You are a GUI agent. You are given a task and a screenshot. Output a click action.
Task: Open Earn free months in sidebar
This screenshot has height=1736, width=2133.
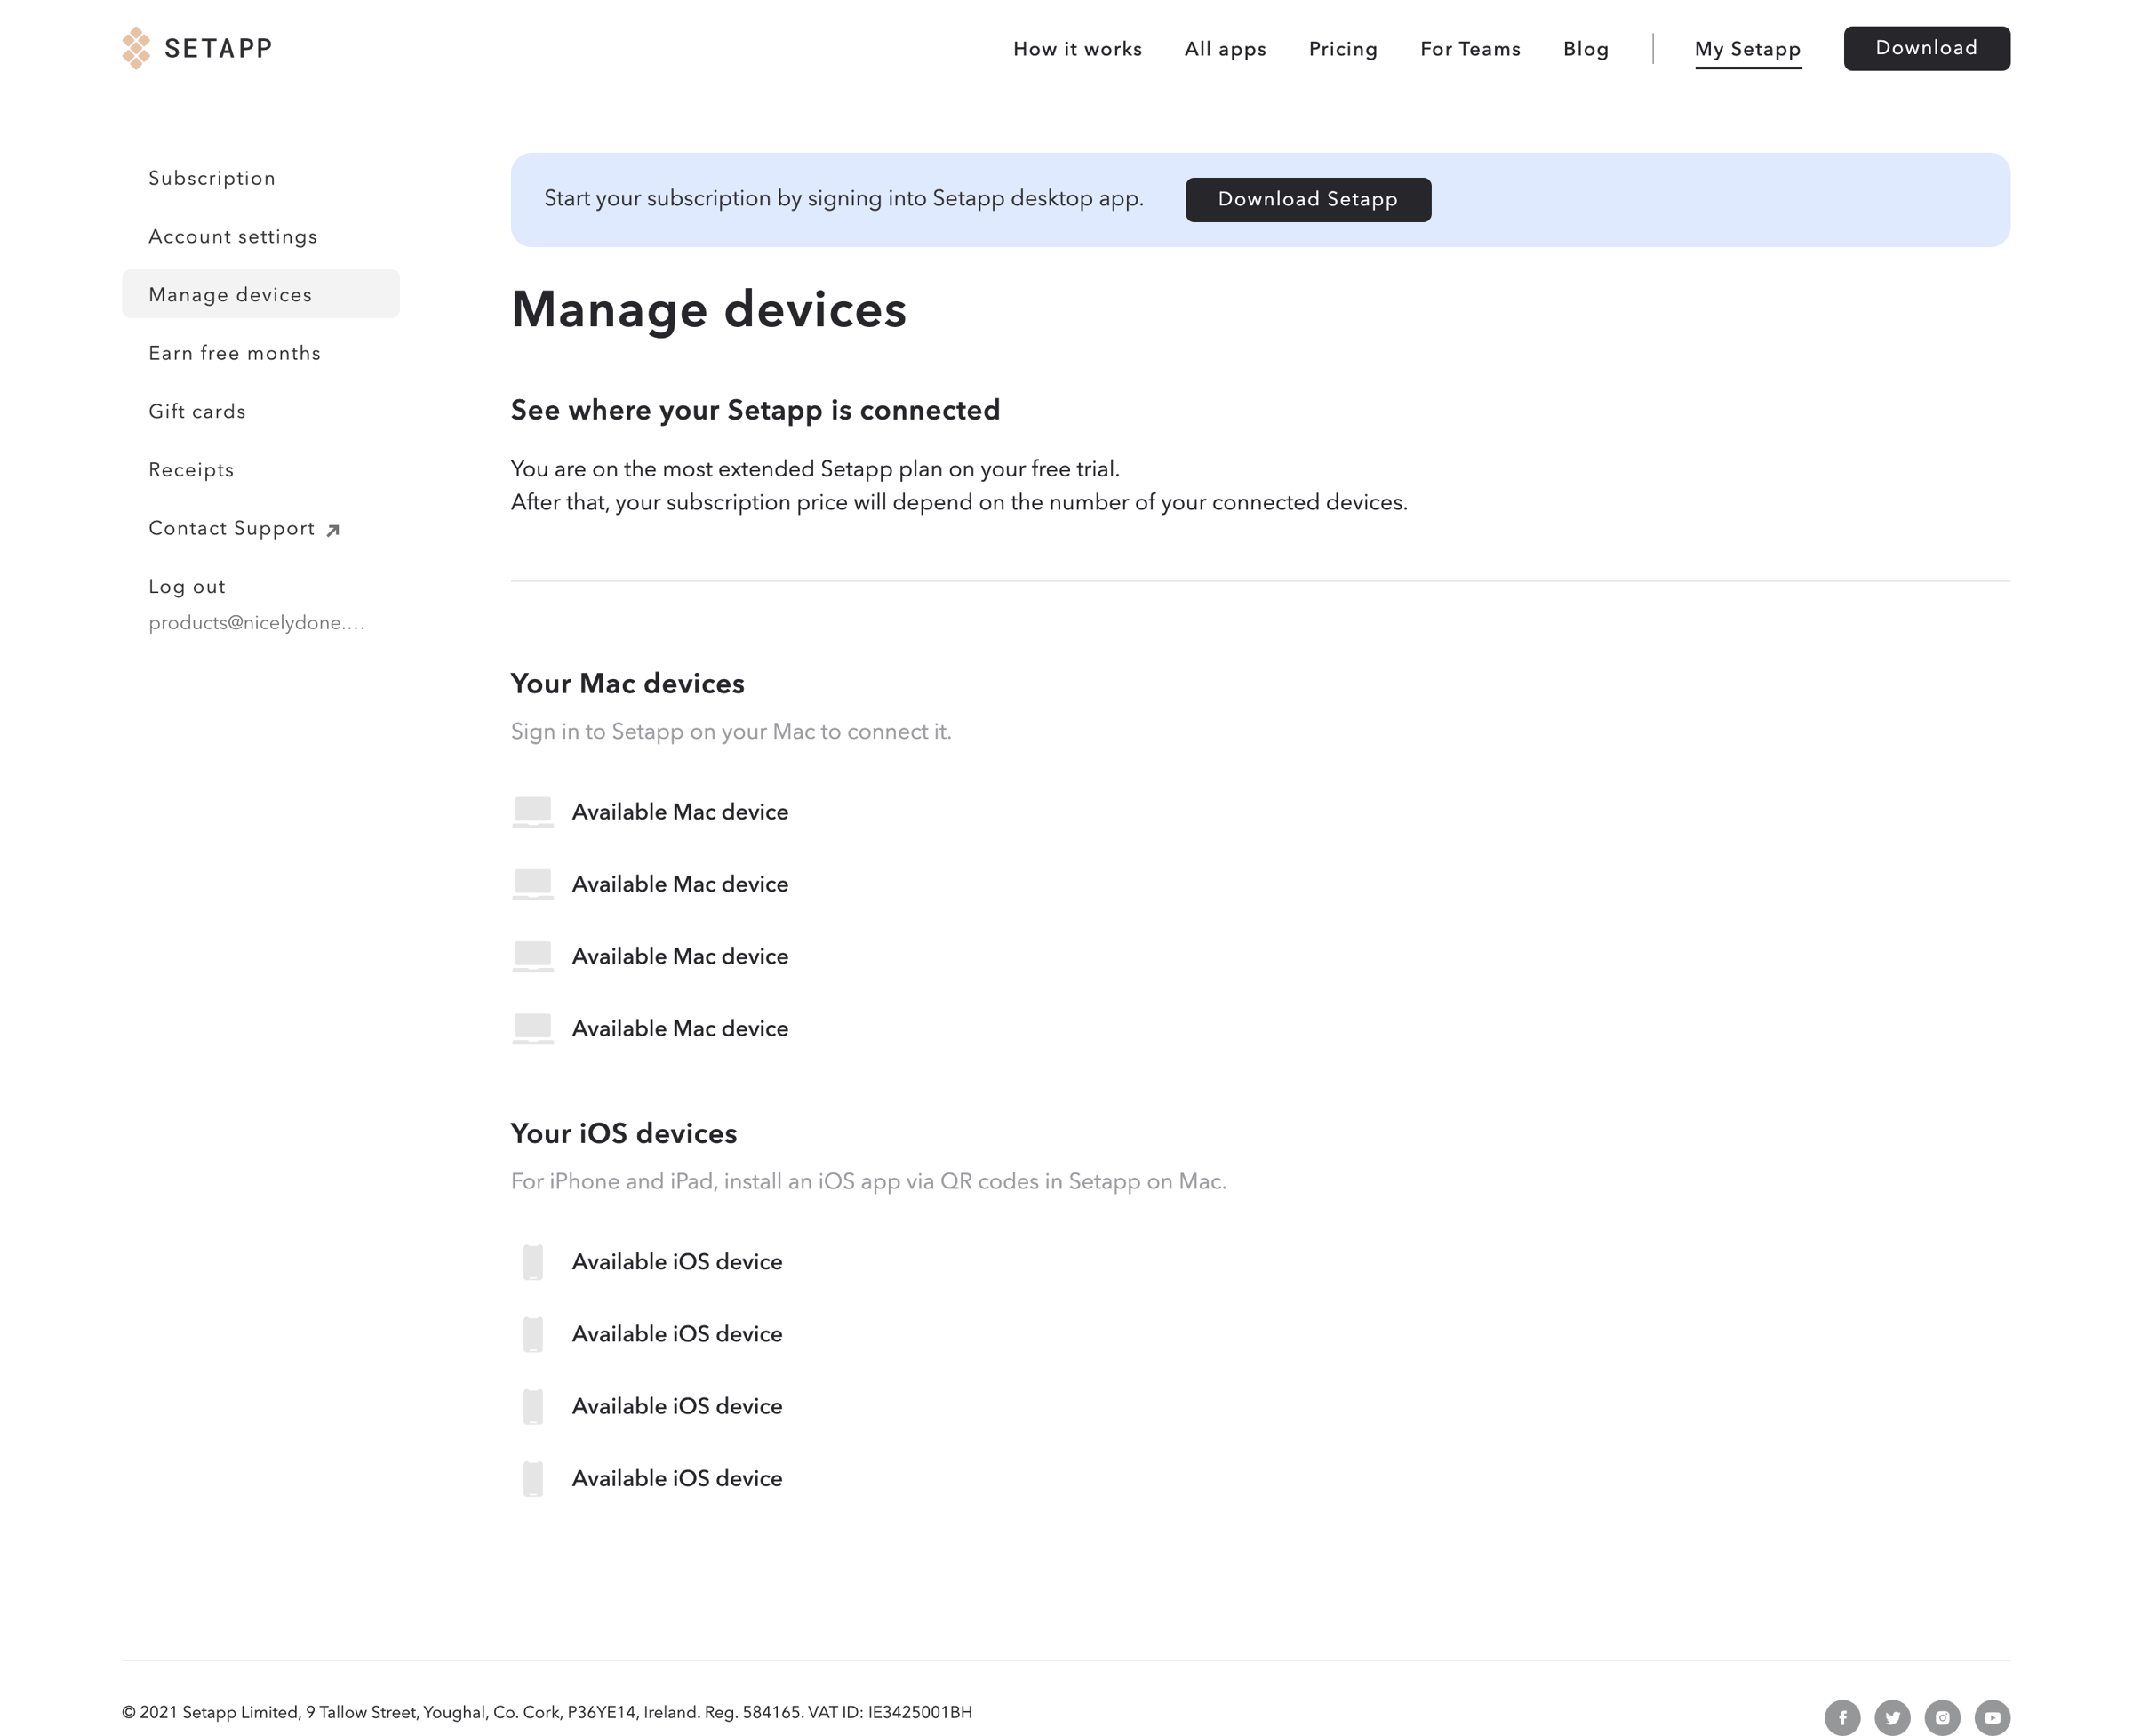coord(235,353)
